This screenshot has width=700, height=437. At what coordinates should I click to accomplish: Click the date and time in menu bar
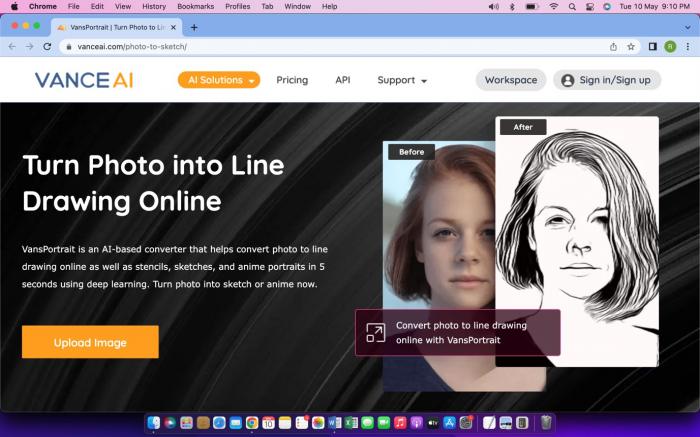click(654, 6)
